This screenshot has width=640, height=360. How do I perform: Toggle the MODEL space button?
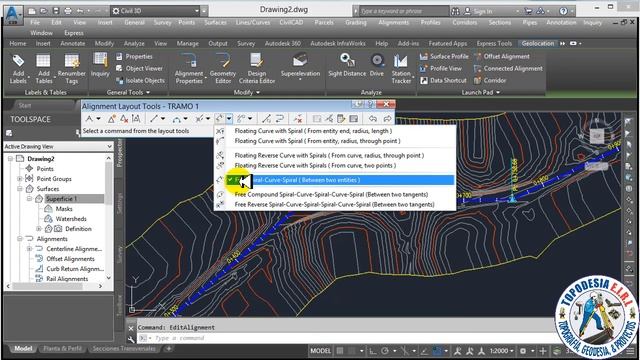pyautogui.click(x=320, y=351)
